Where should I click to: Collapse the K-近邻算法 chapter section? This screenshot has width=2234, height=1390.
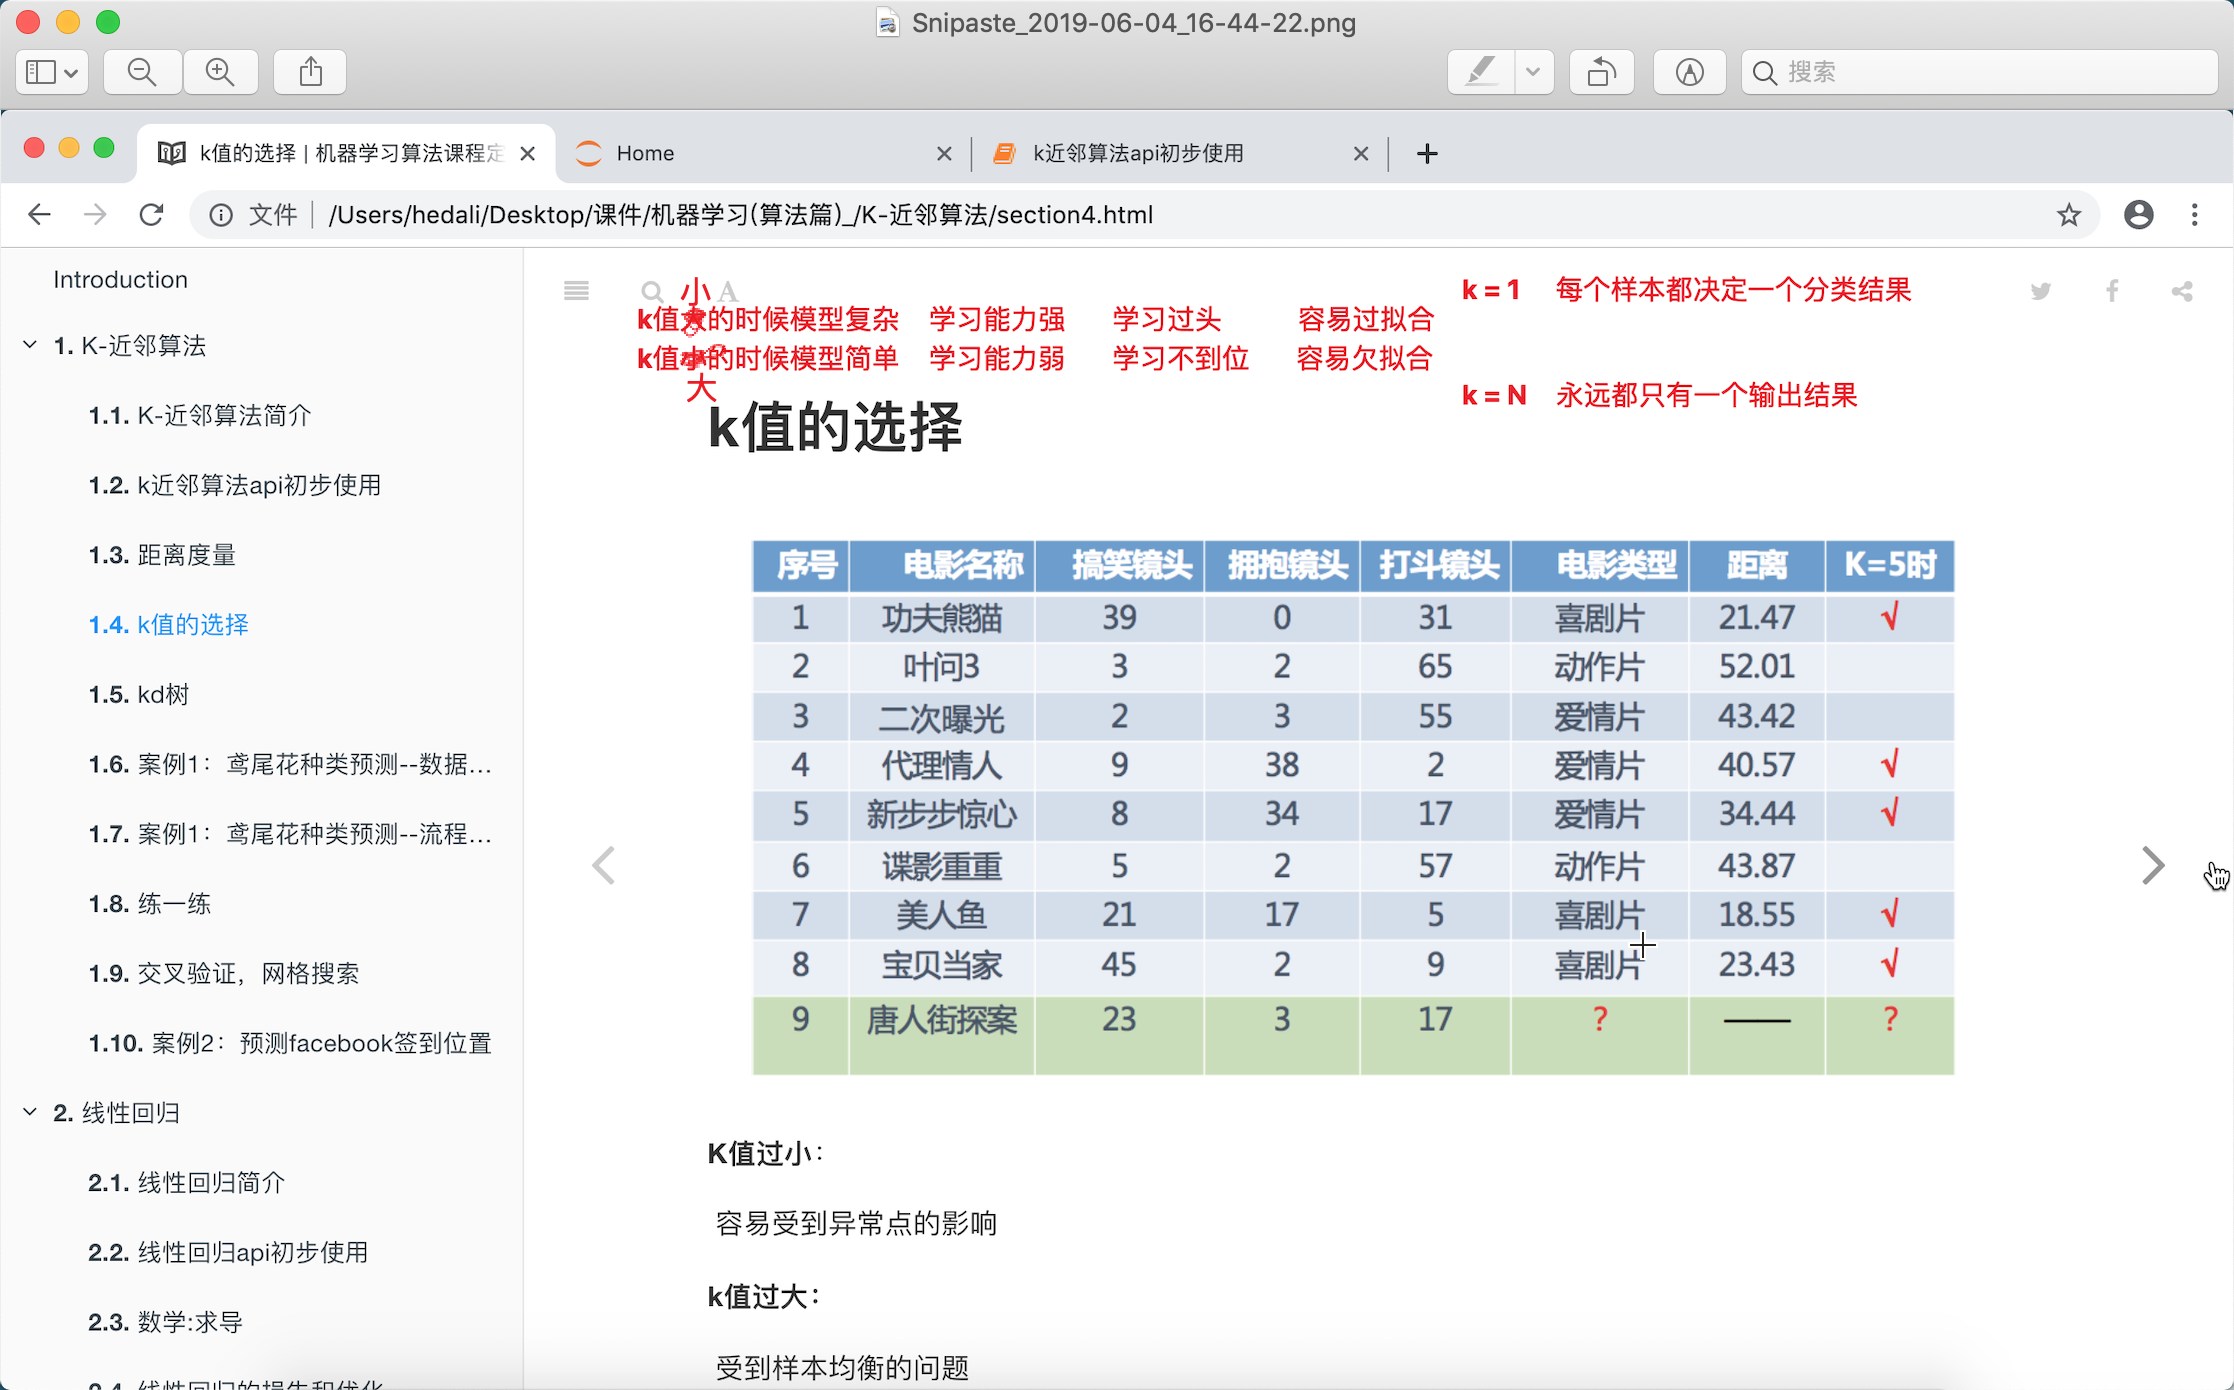pyautogui.click(x=30, y=345)
